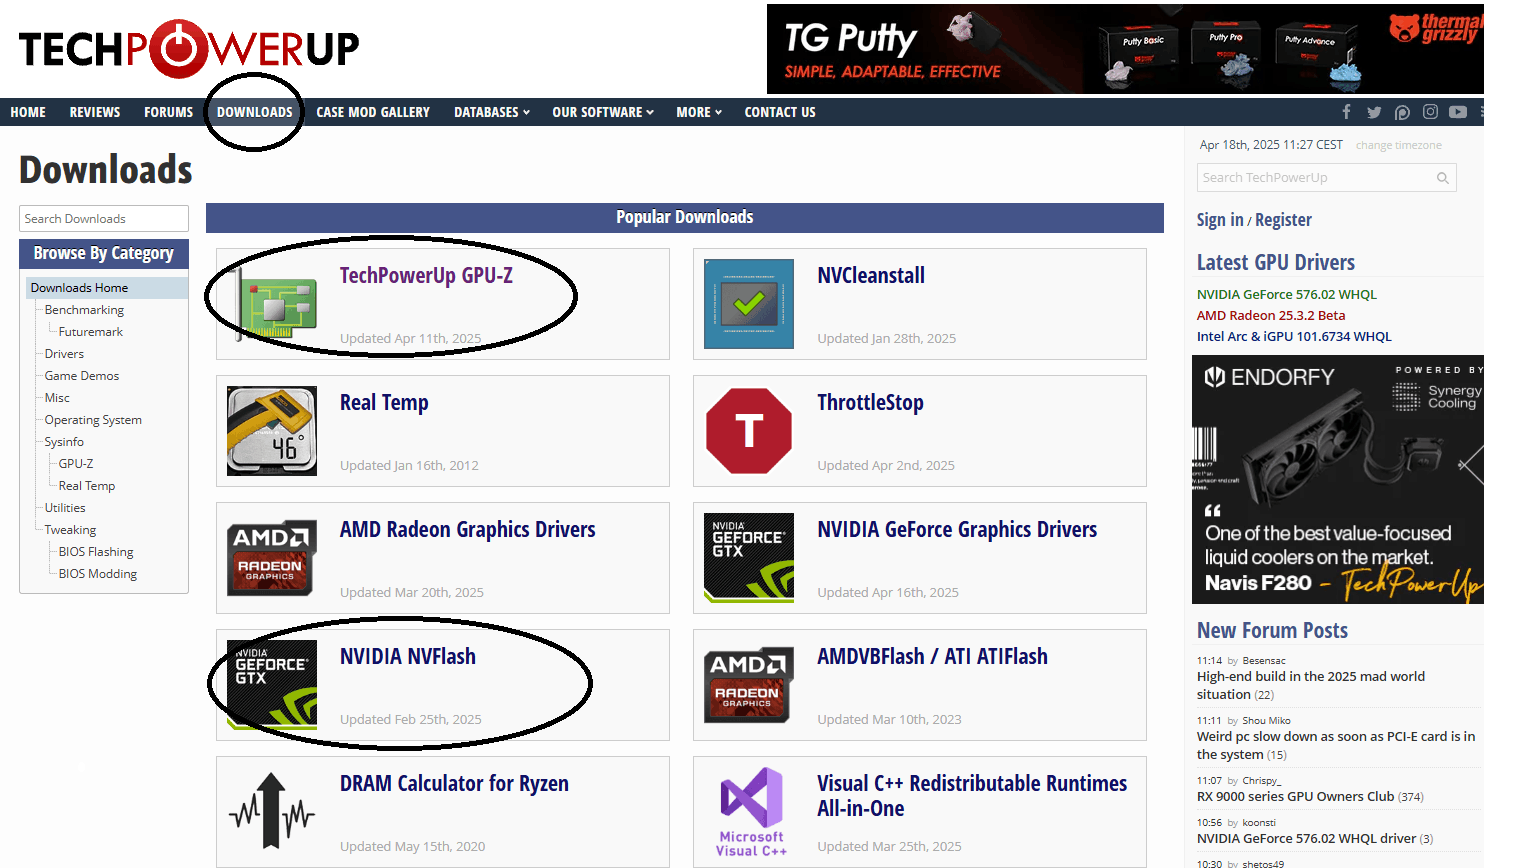The image size is (1536, 868).
Task: Open the Reviews menu item
Action: 95,112
